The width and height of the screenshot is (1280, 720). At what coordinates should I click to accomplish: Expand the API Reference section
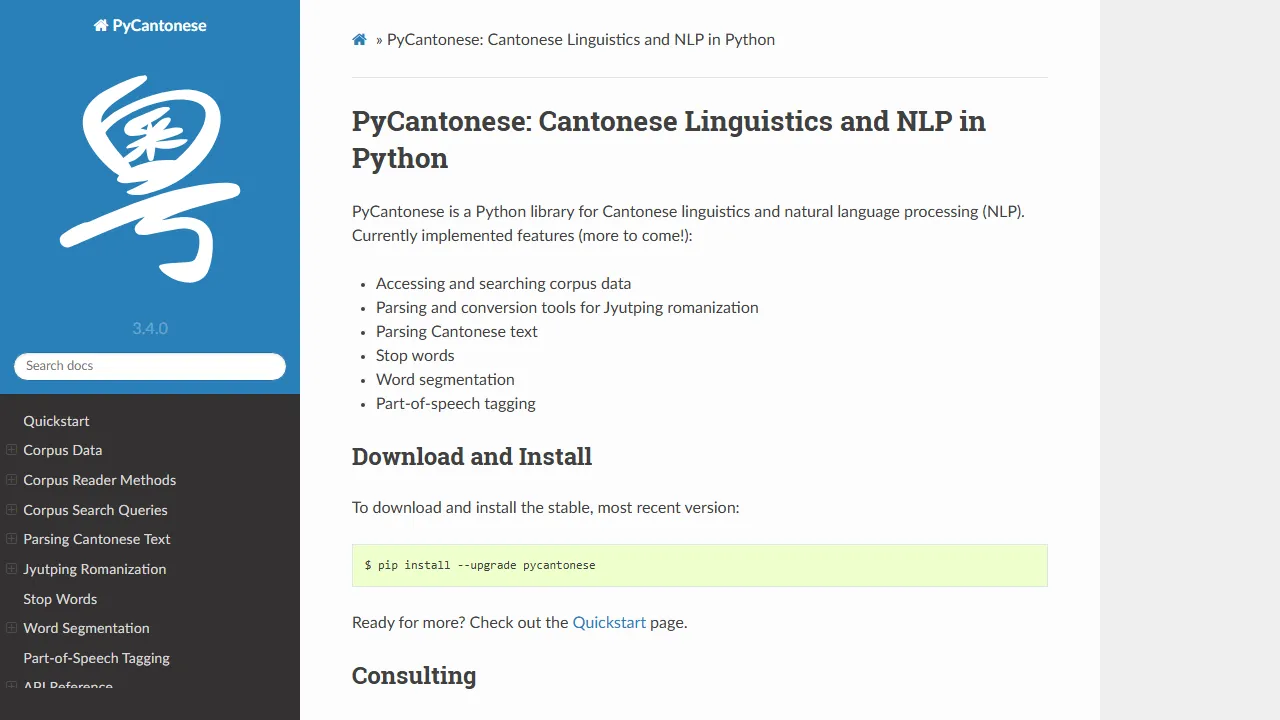click(x=10, y=687)
